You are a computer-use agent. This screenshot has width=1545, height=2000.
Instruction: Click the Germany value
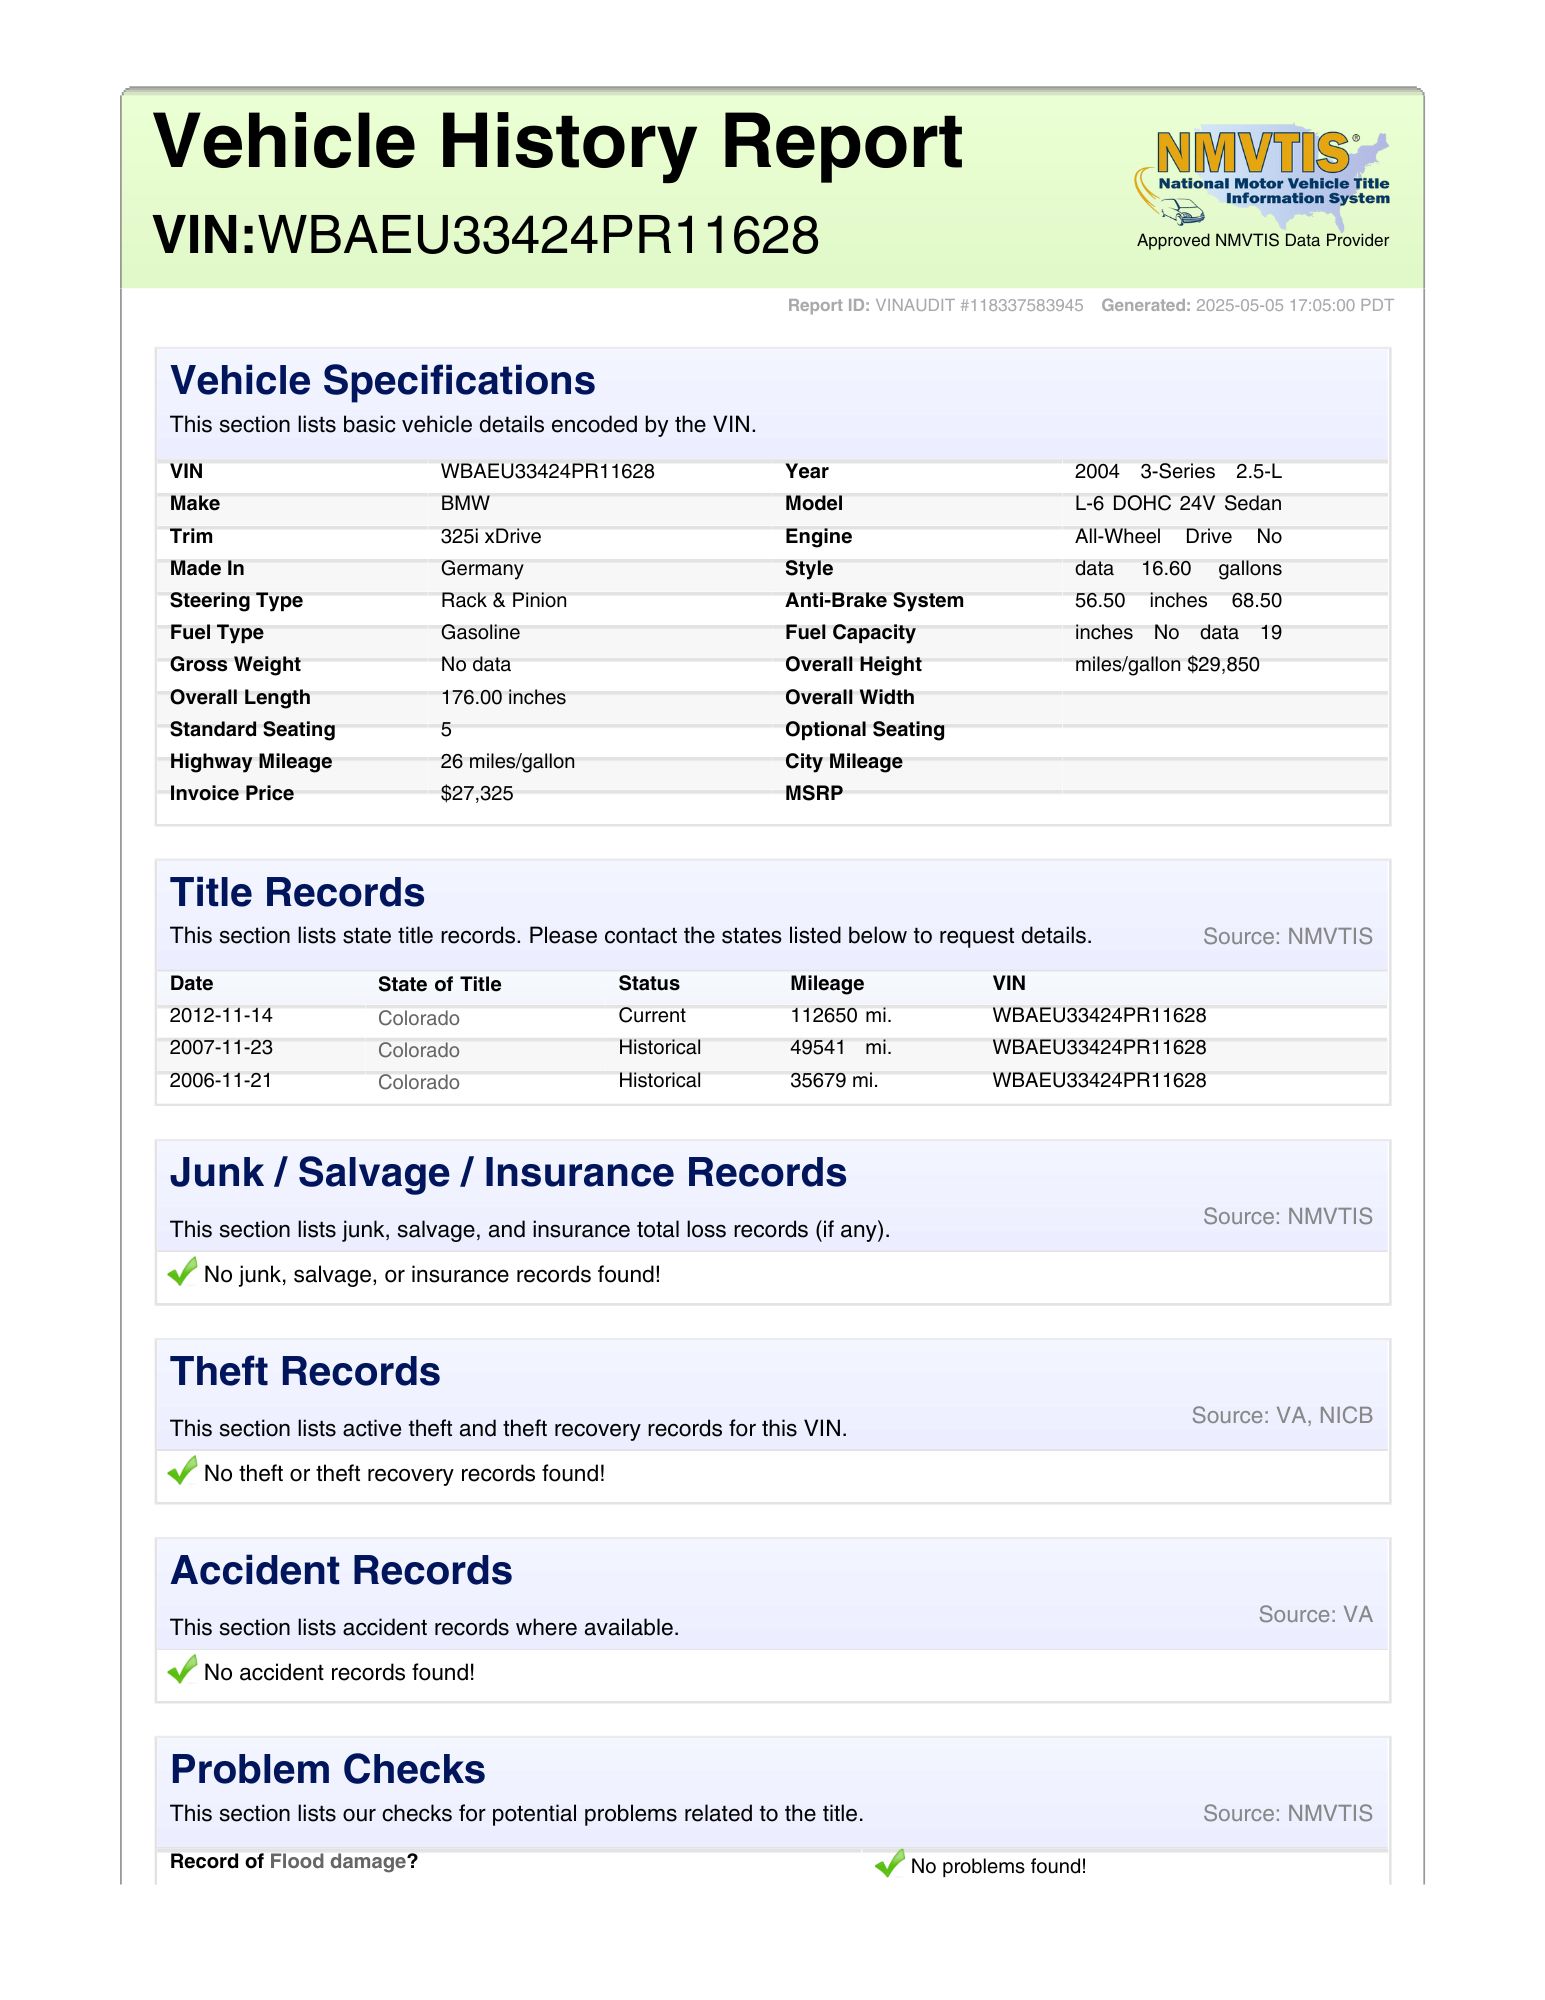pyautogui.click(x=482, y=568)
